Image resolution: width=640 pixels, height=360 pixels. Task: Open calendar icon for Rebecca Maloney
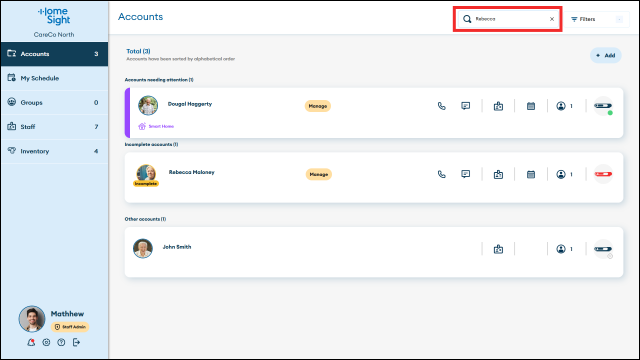(531, 174)
